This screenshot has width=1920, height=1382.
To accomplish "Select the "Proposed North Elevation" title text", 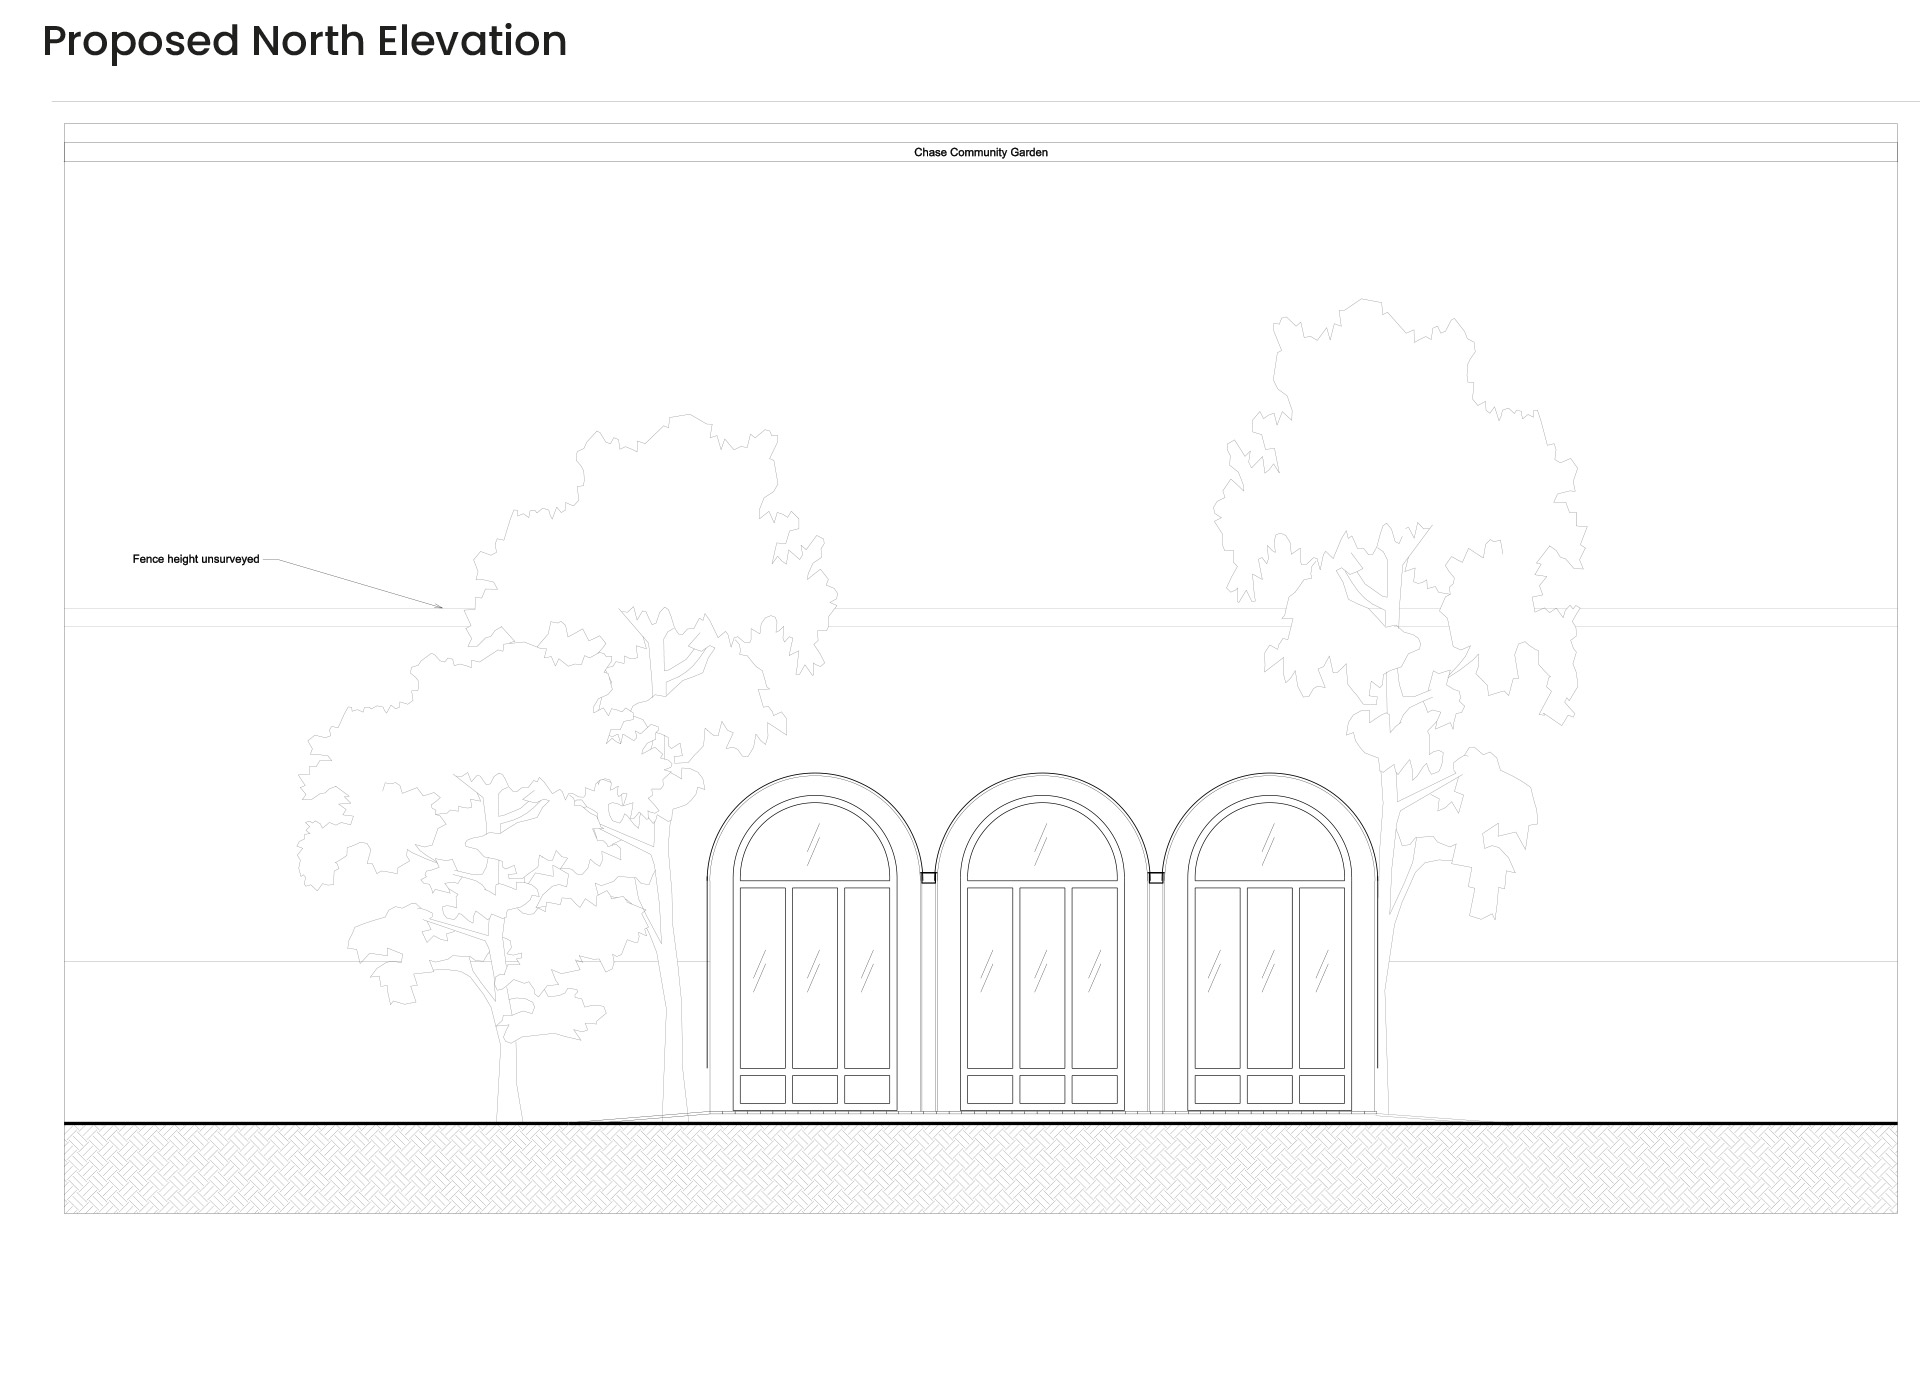I will 300,42.
